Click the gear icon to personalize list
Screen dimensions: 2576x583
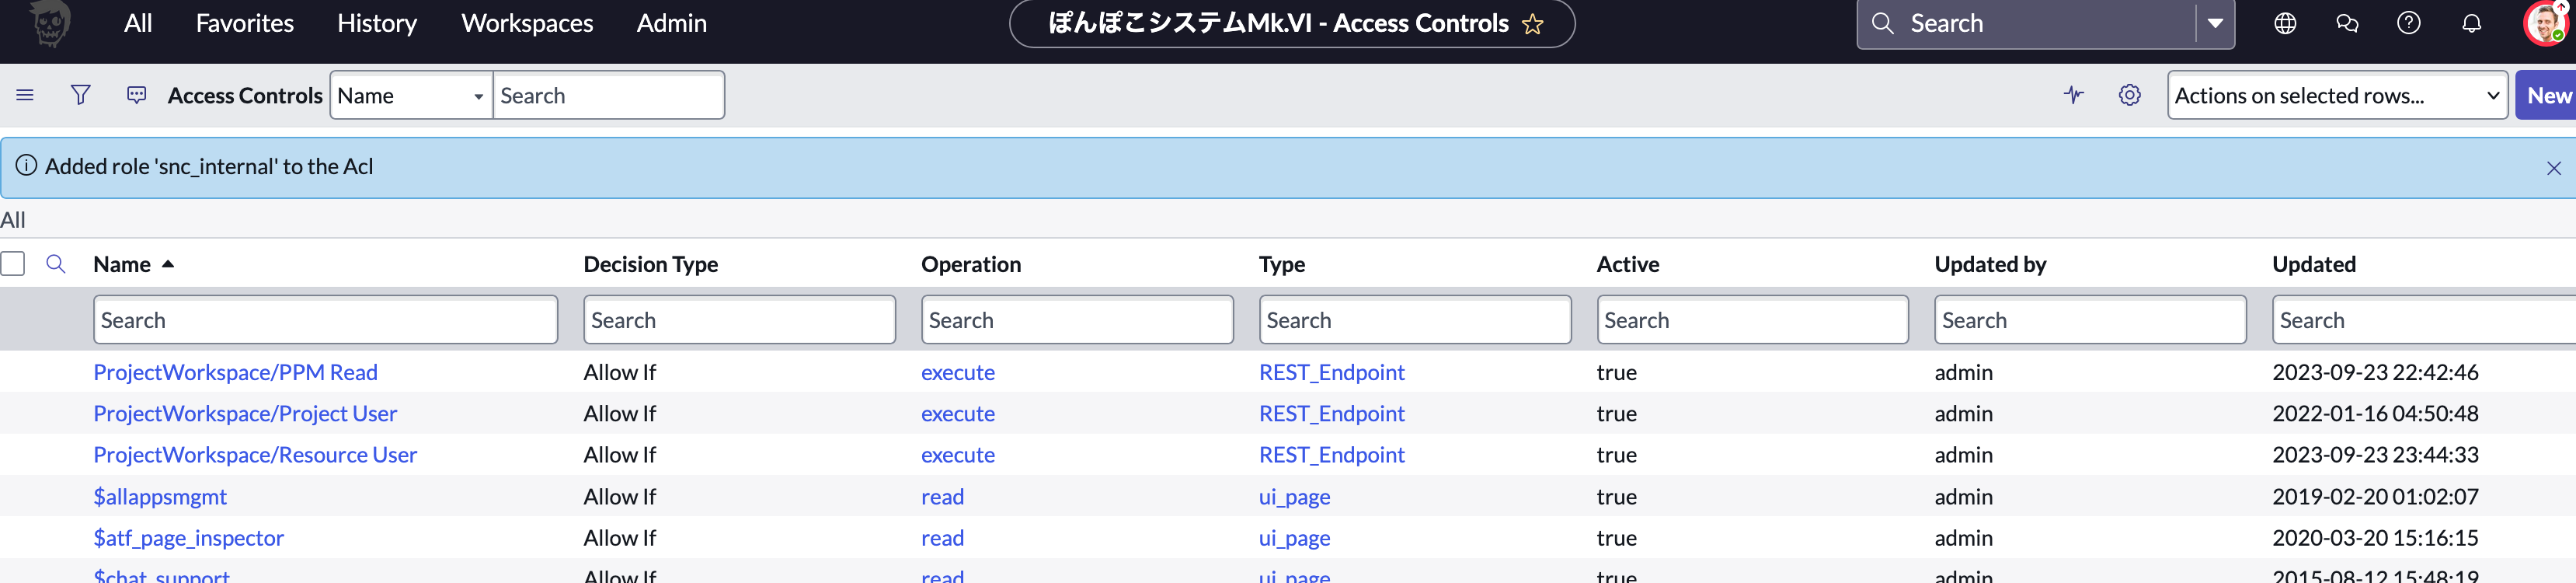(2129, 95)
